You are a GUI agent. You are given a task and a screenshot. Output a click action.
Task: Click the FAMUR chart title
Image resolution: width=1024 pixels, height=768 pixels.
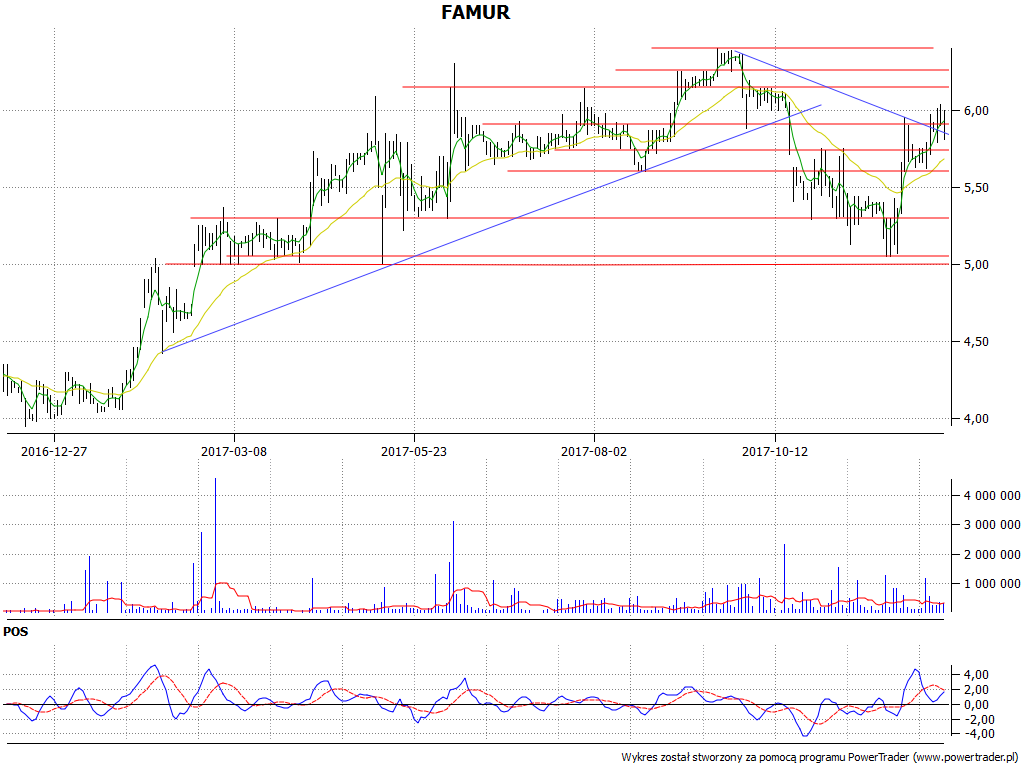[x=475, y=12]
